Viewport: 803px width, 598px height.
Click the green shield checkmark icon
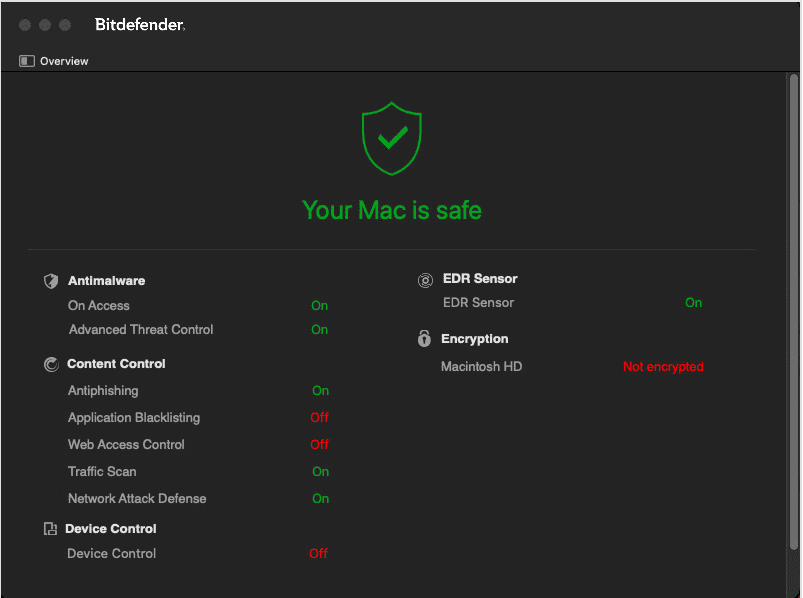click(392, 138)
